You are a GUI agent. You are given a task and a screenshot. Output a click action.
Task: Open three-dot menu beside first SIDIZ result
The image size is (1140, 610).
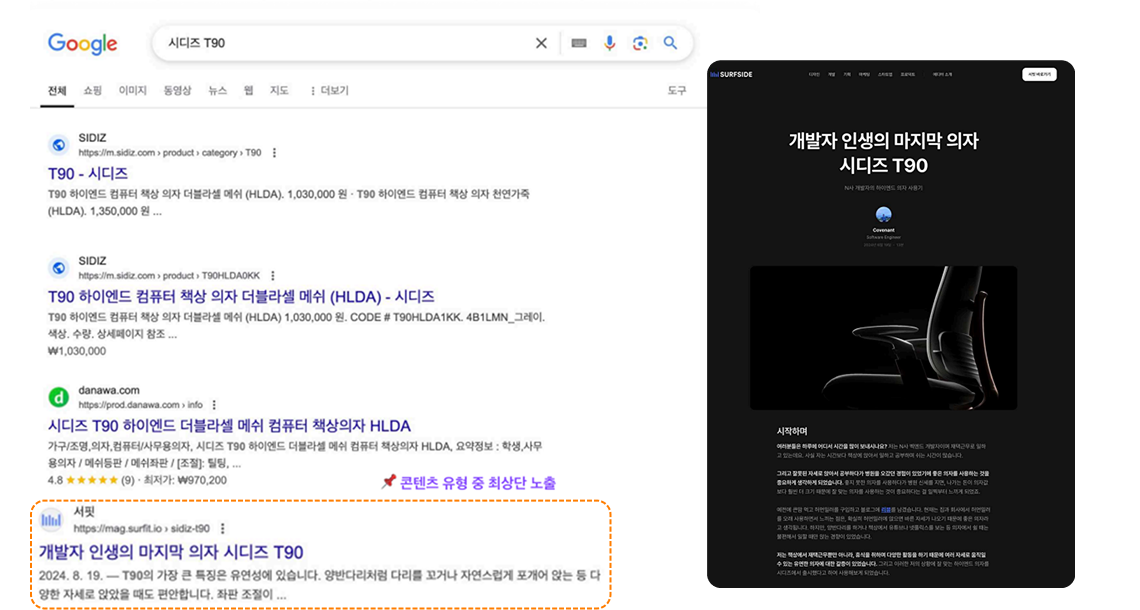click(274, 153)
